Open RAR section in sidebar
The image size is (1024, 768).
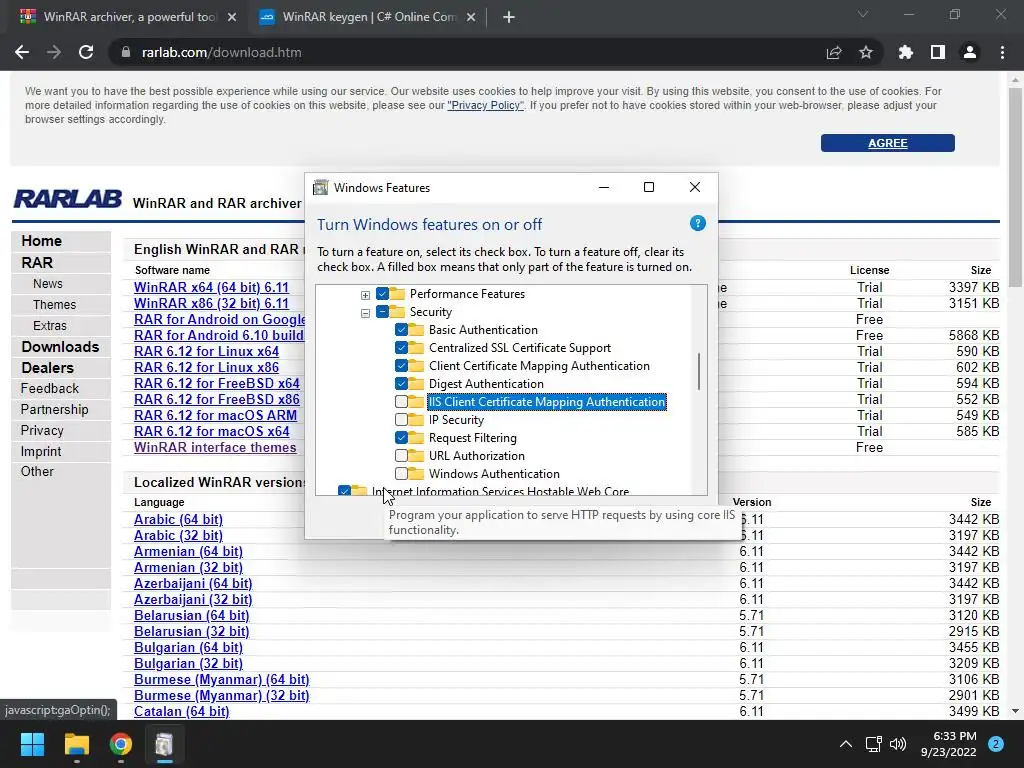point(37,263)
